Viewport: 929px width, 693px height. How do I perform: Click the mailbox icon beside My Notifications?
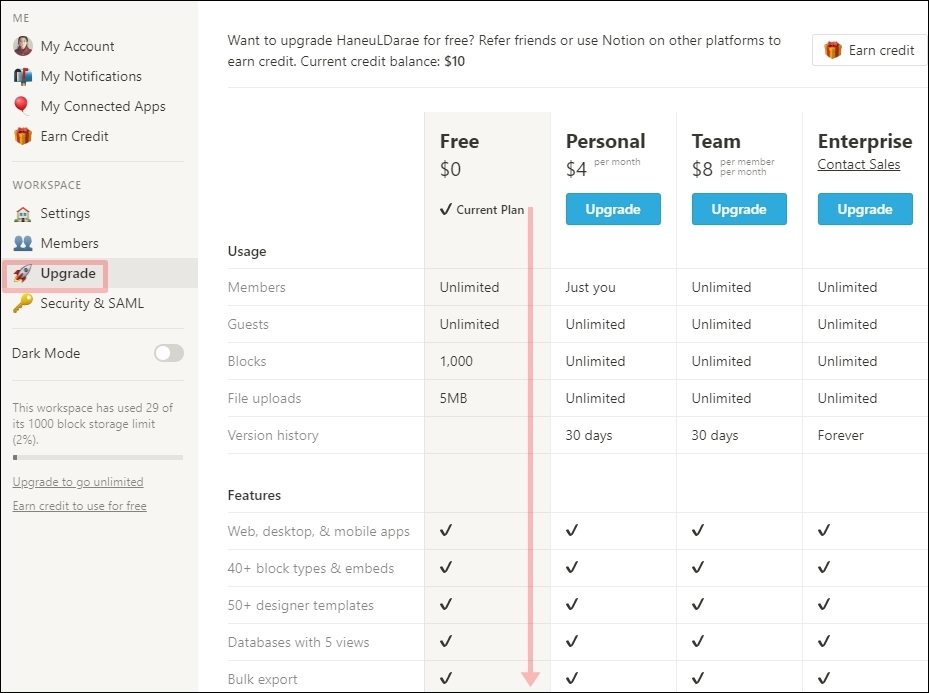point(23,76)
